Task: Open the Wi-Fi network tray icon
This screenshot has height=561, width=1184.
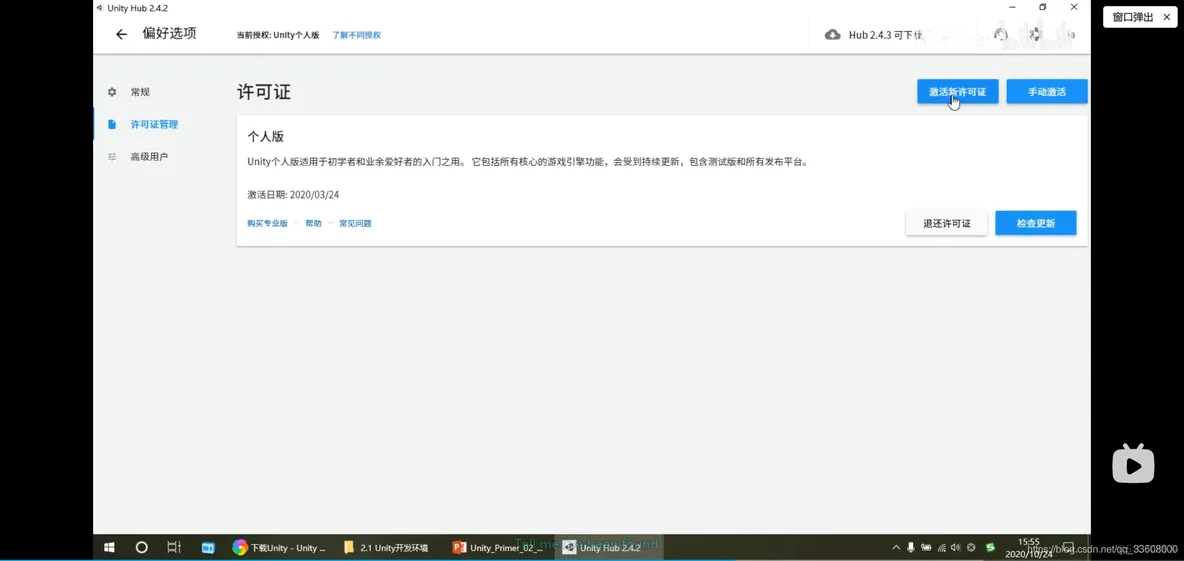Action: point(942,547)
